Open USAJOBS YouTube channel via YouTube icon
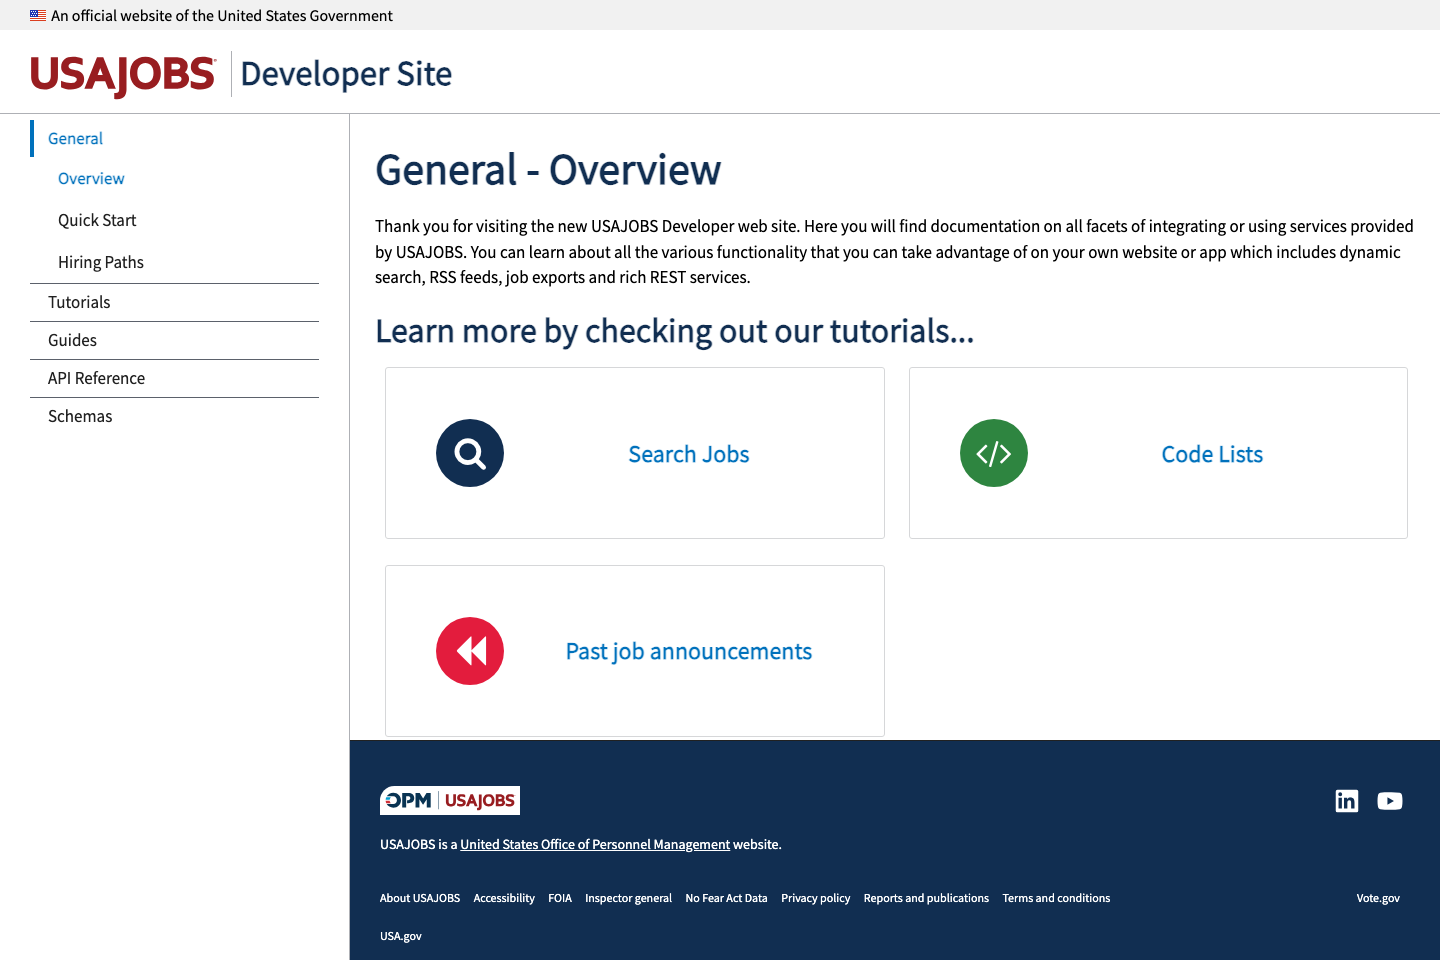1440x960 pixels. pyautogui.click(x=1389, y=800)
